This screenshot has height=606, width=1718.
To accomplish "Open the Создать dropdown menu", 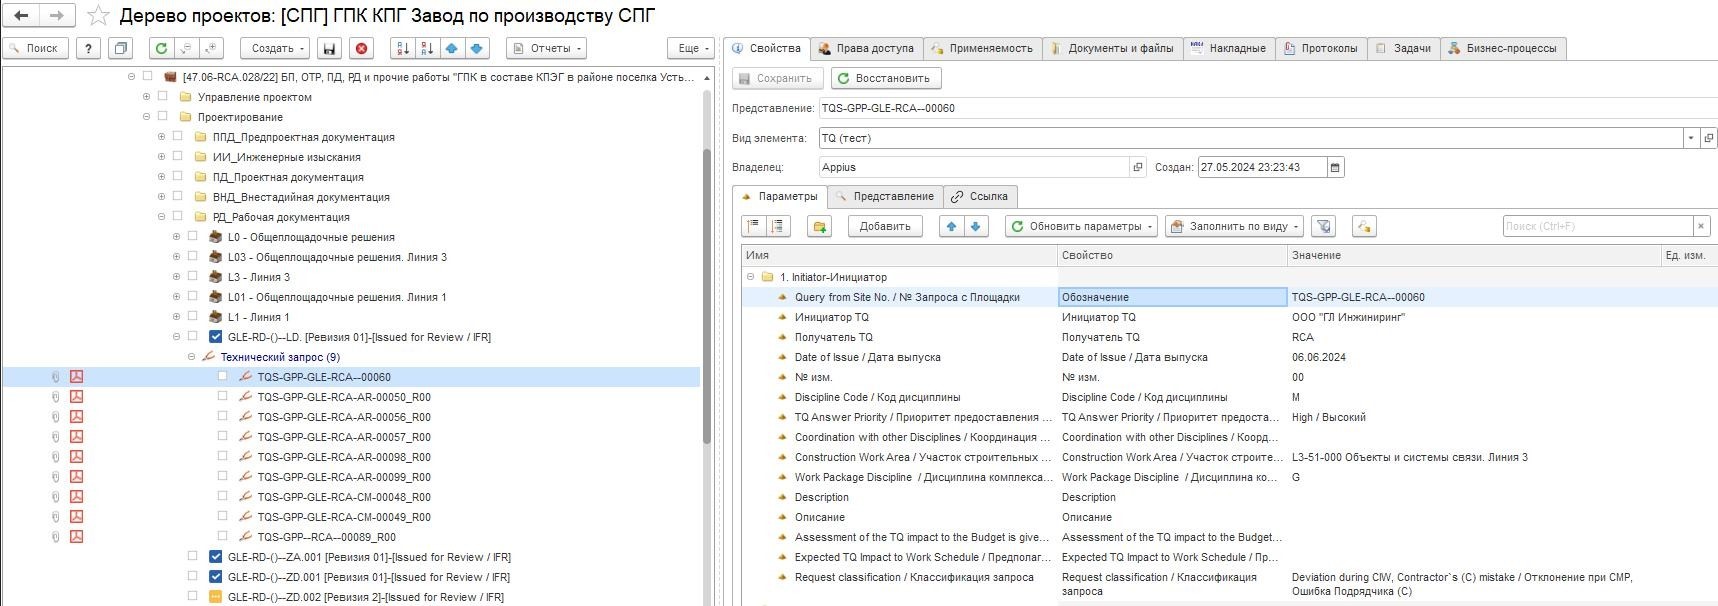I will point(278,48).
